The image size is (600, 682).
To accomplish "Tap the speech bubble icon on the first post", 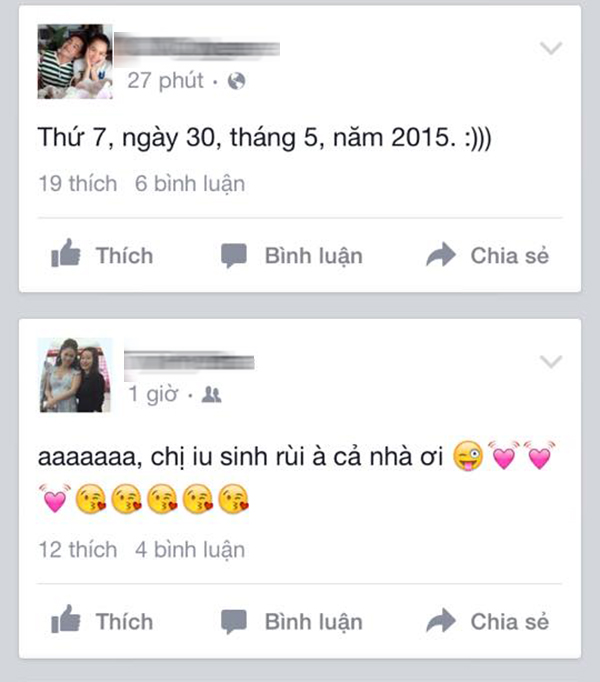I will [234, 255].
